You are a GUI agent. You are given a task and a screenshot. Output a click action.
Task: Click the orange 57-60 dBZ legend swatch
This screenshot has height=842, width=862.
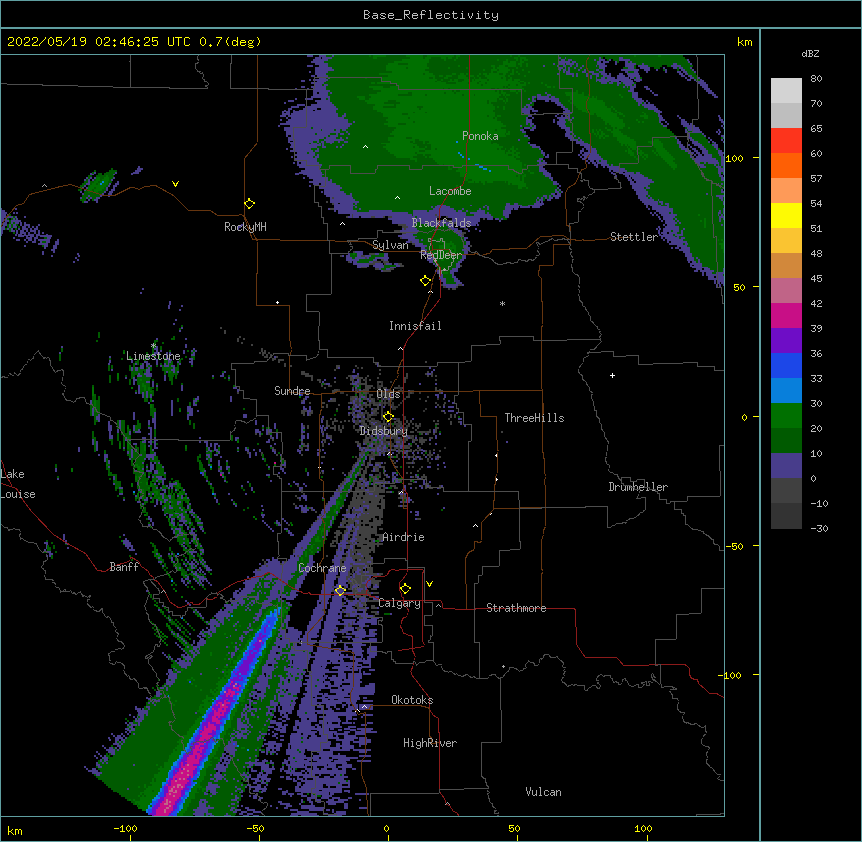[x=786, y=165]
